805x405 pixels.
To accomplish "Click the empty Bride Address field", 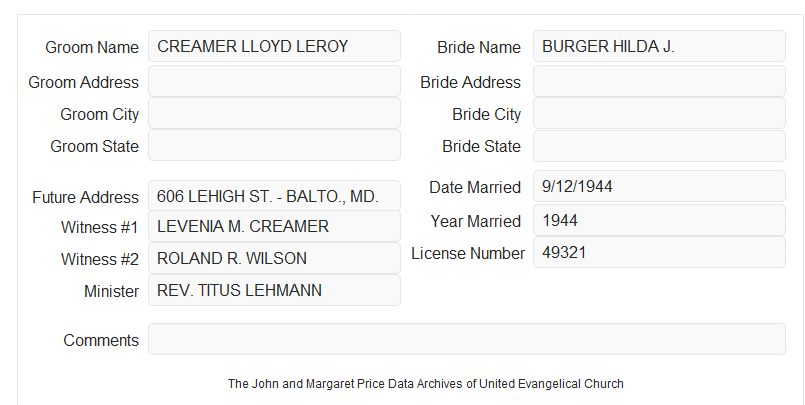I will tap(659, 81).
